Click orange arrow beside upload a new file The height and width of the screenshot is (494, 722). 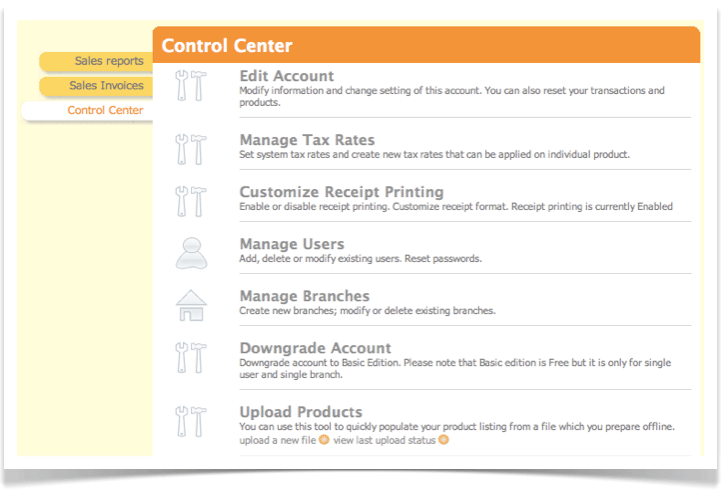coord(324,440)
